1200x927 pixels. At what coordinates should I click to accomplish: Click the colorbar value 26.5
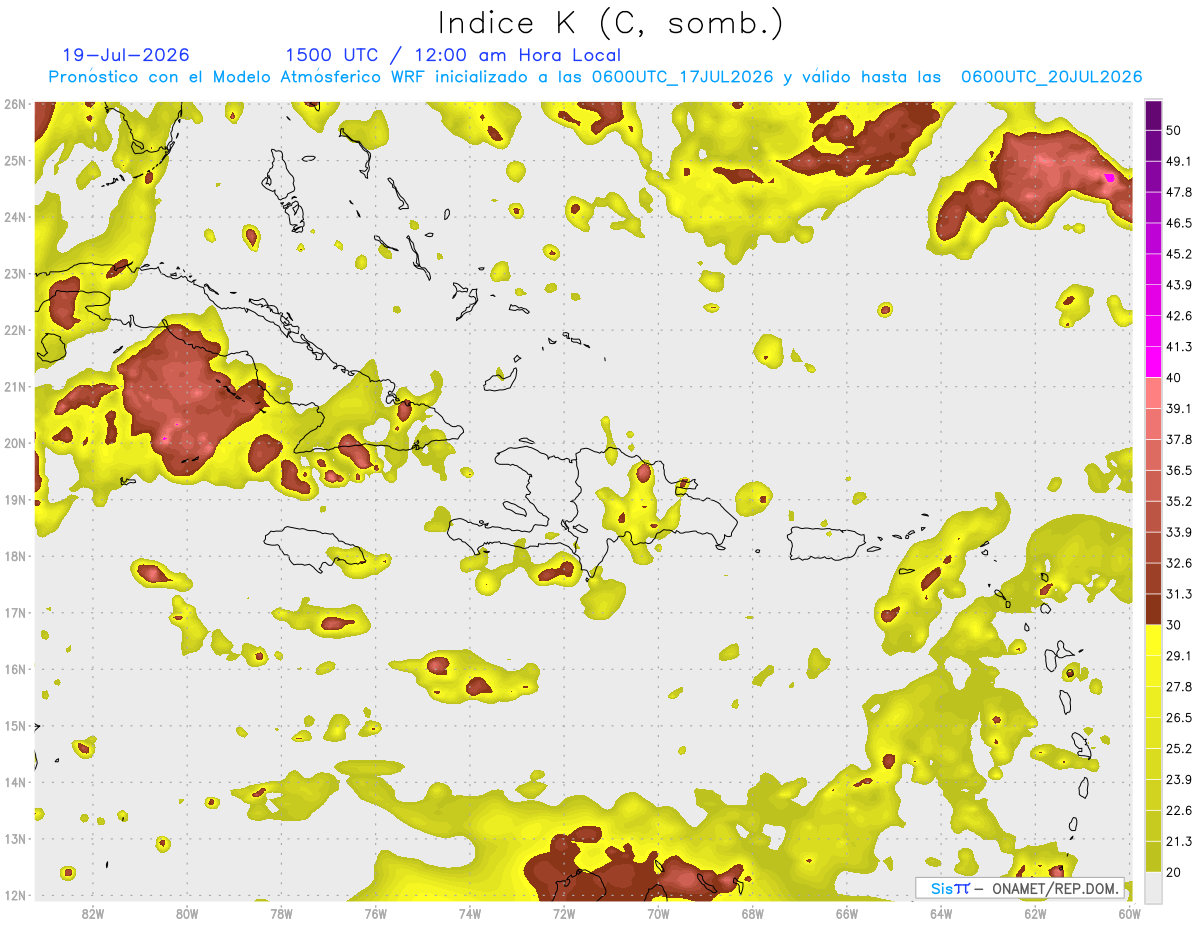[1178, 718]
